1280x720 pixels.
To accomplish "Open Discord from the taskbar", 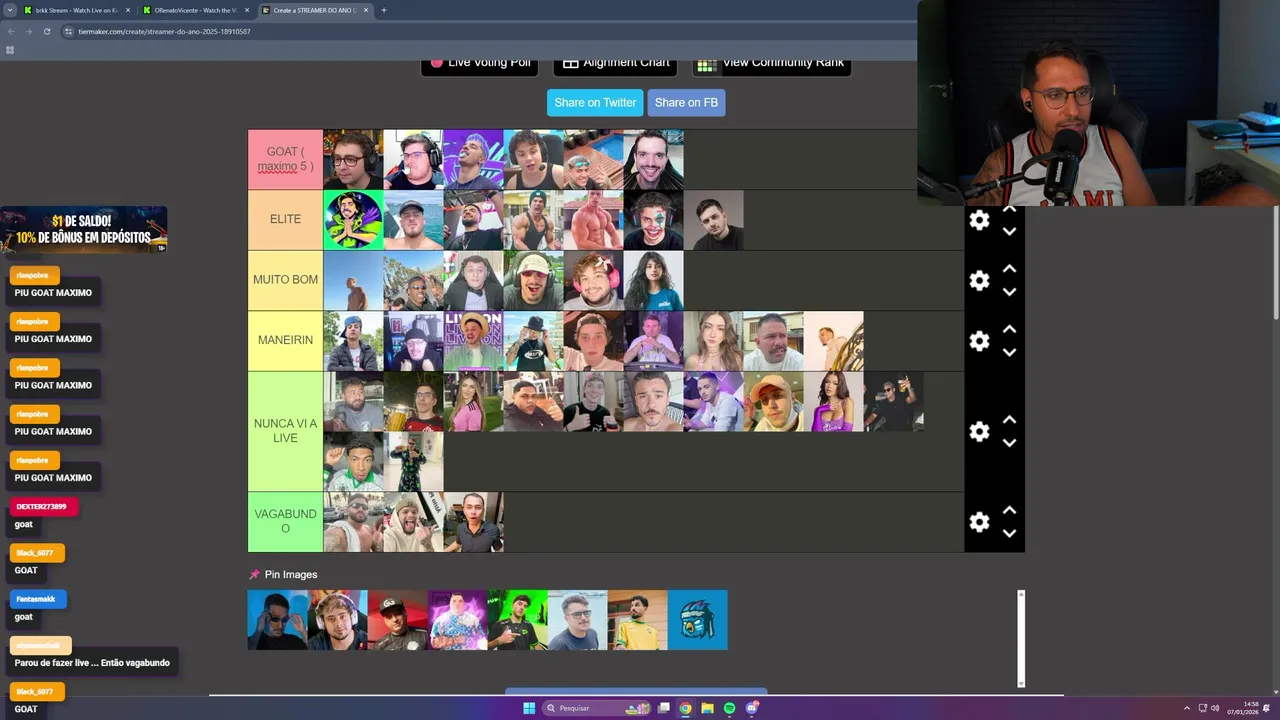I will click(751, 708).
